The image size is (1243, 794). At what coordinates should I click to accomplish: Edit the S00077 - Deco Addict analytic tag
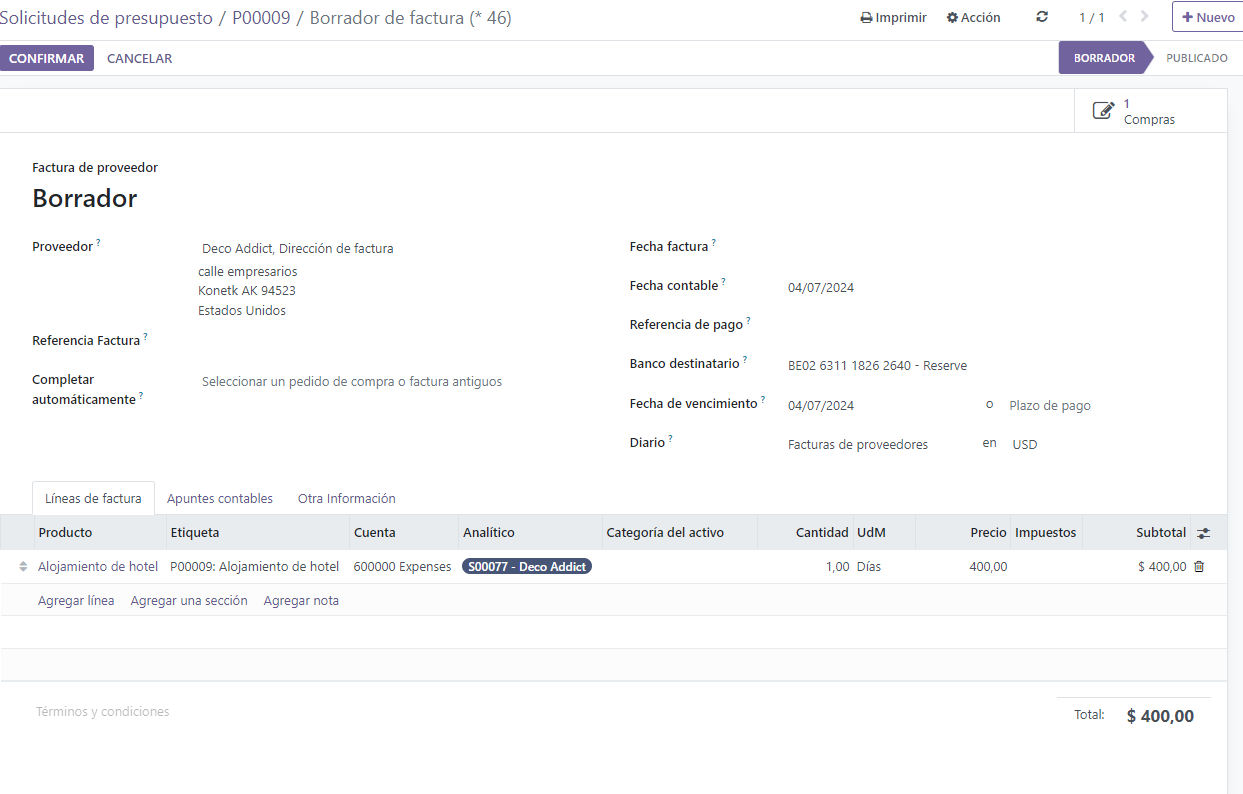(x=528, y=566)
